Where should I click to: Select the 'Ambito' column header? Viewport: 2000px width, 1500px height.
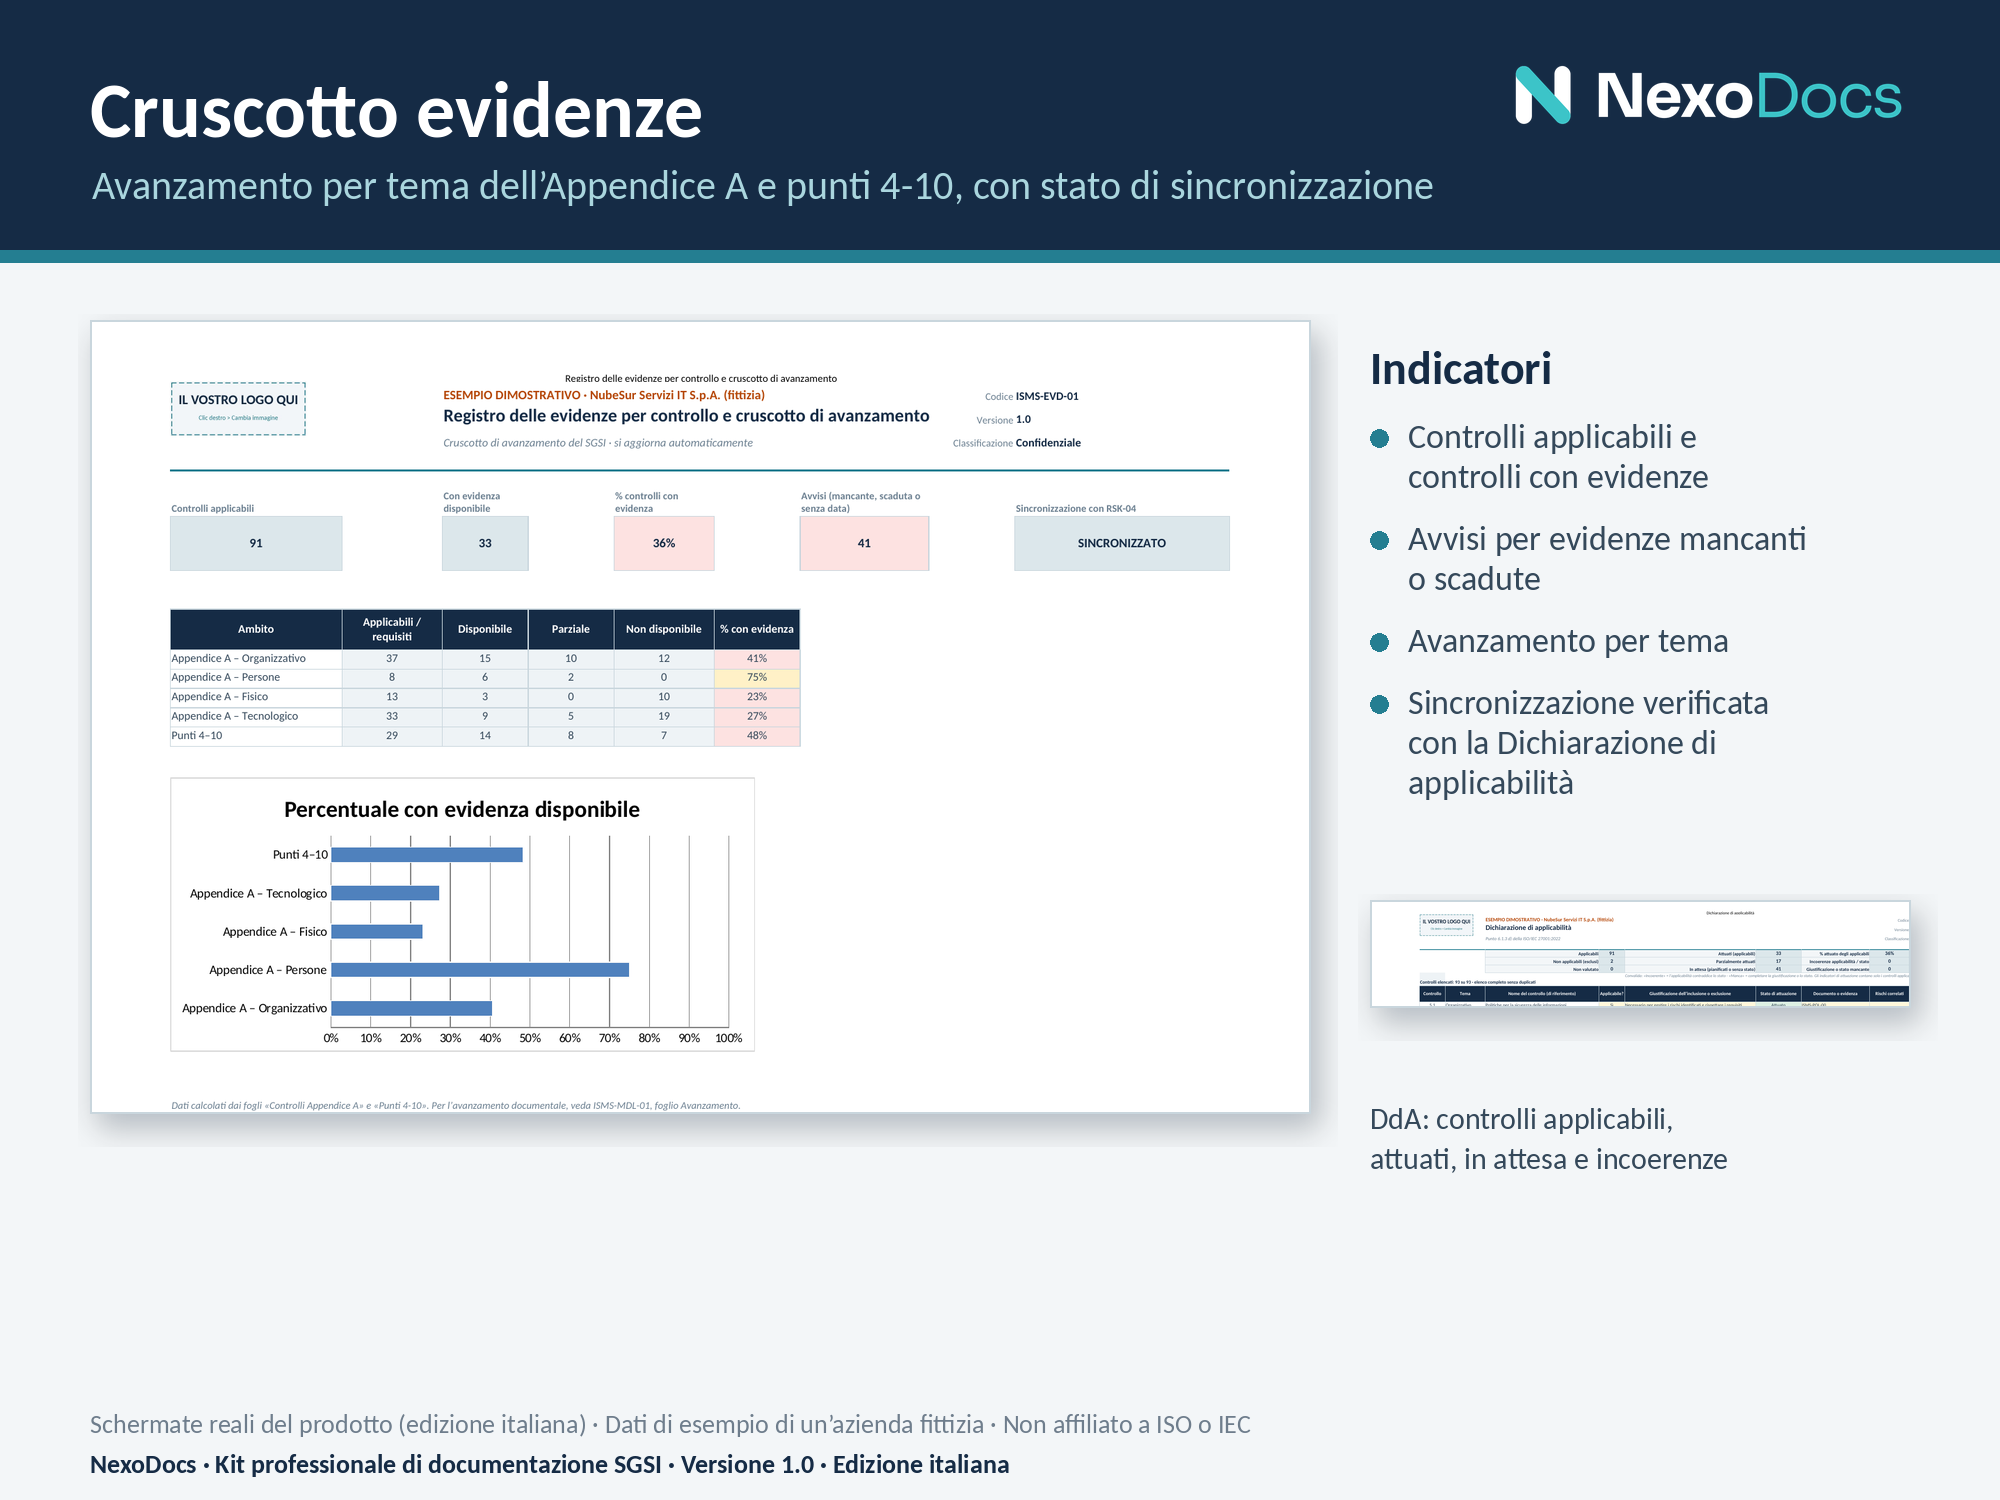(x=256, y=629)
